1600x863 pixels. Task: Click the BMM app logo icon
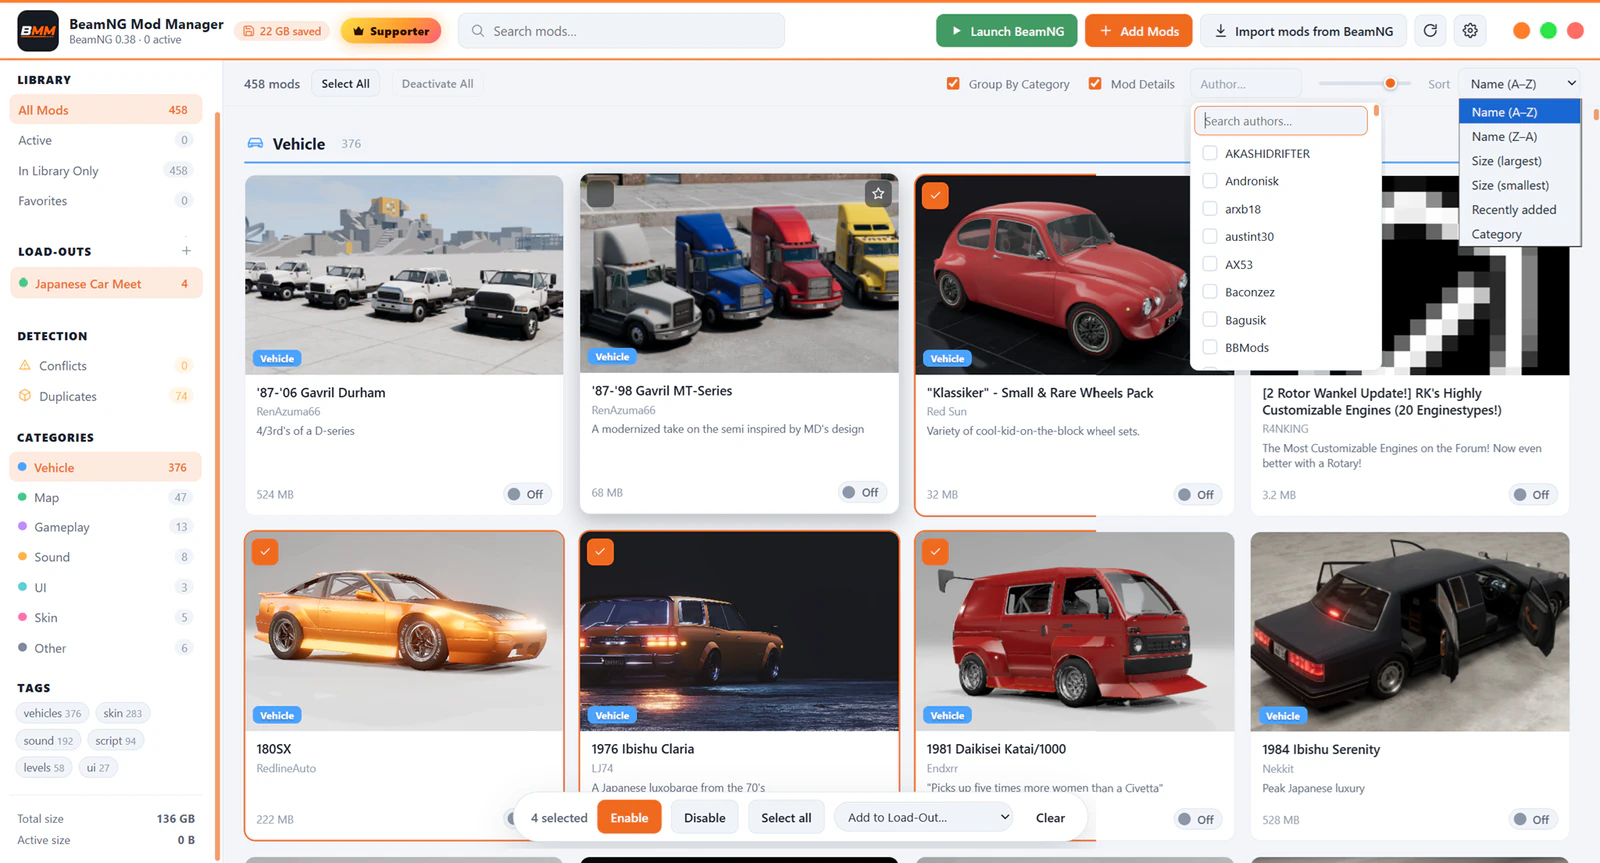[38, 31]
